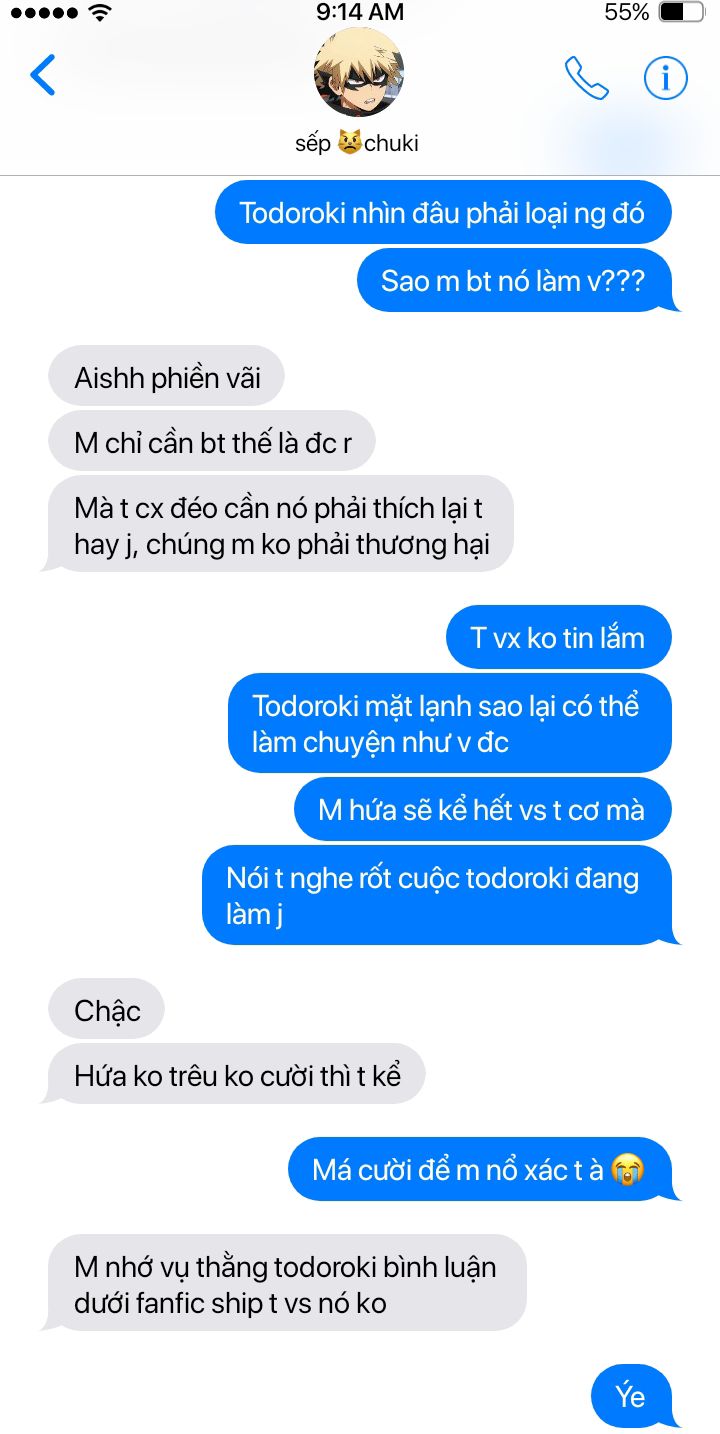The width and height of the screenshot is (720, 1434).
Task: Select the 'M hứa sẽ kể hết' bubble
Action: (x=482, y=809)
